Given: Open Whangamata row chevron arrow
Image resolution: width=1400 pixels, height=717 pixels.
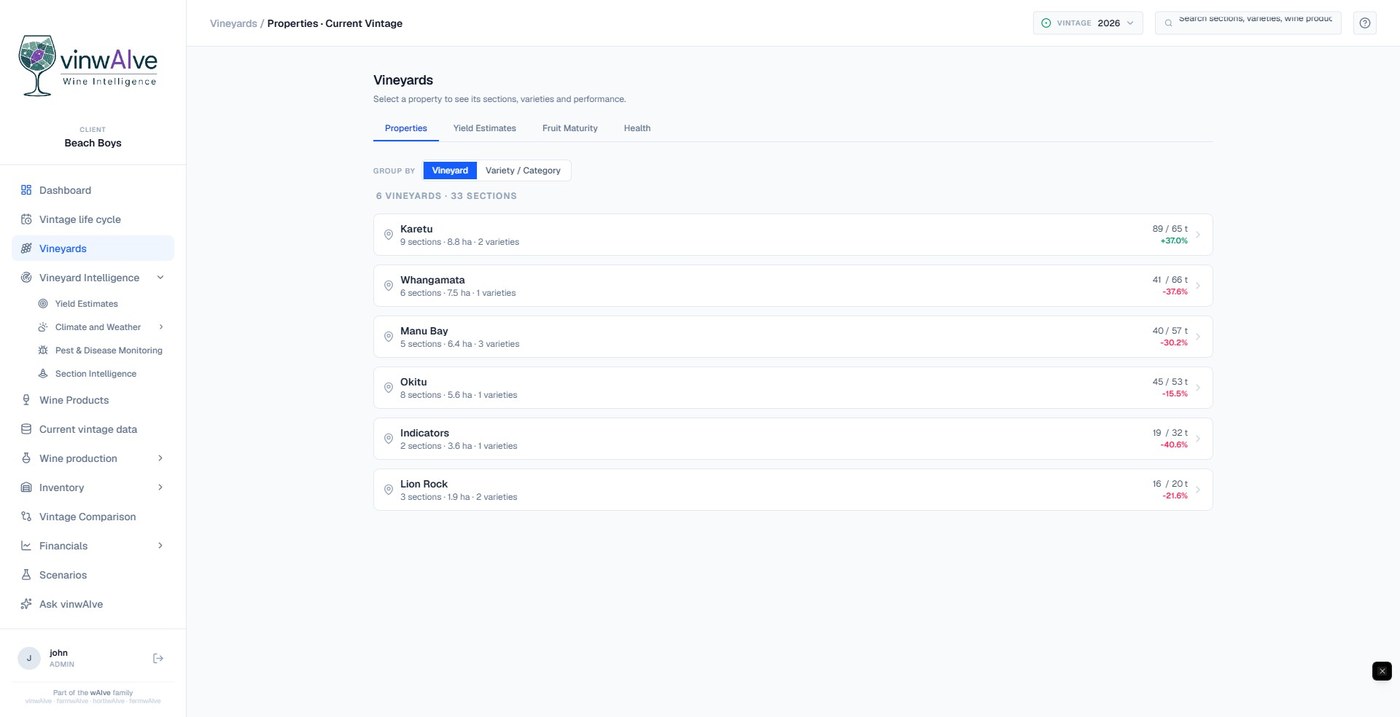Looking at the screenshot, I should coord(1198,286).
